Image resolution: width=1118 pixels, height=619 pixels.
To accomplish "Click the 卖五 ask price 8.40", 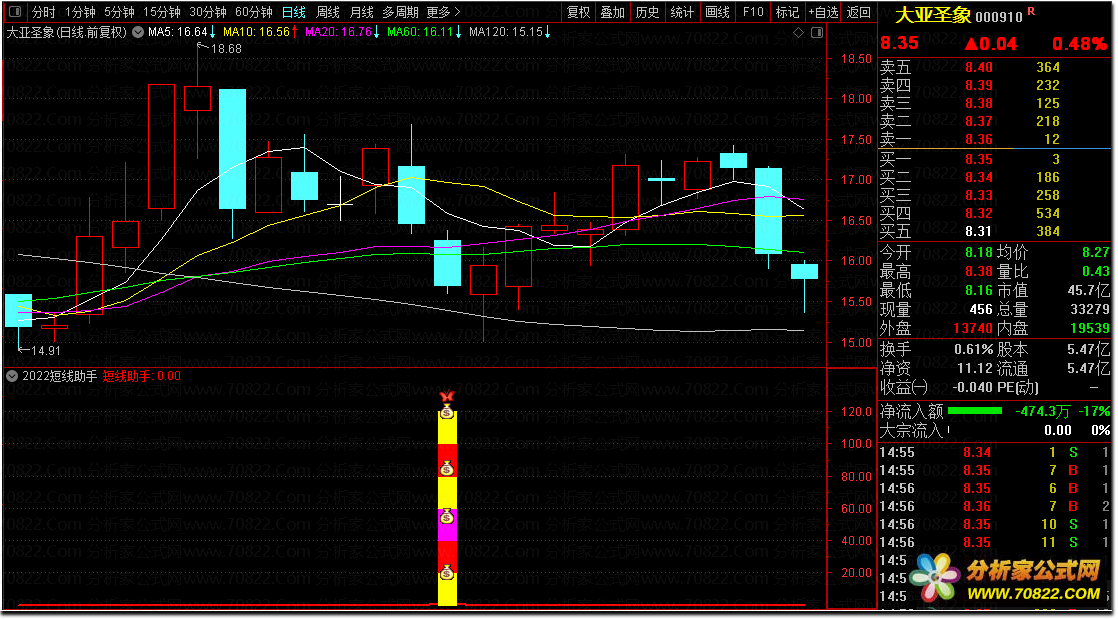I will coord(978,68).
